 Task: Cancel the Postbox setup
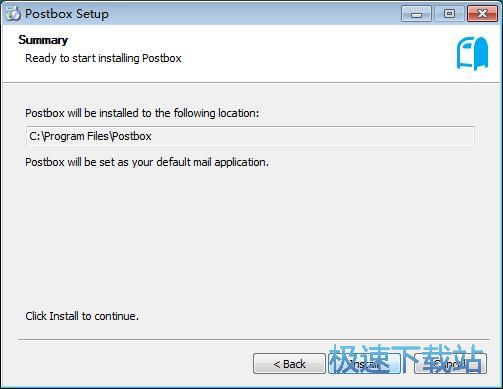point(450,364)
